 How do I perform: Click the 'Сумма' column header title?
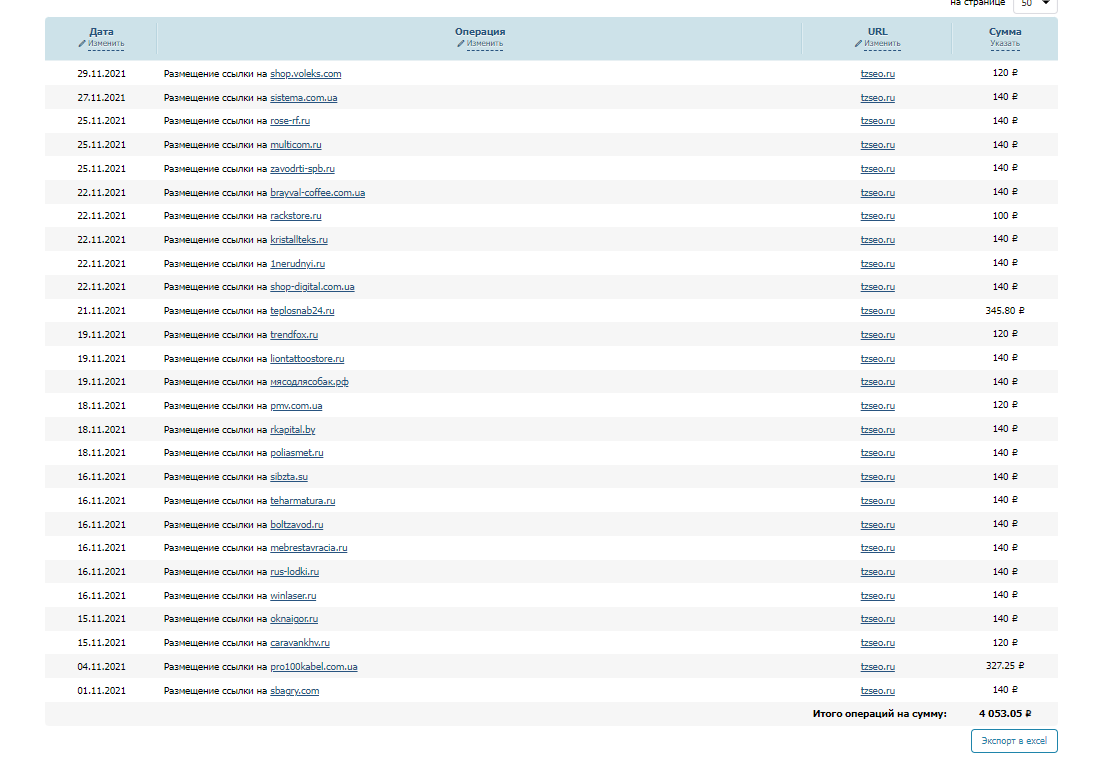click(1005, 32)
